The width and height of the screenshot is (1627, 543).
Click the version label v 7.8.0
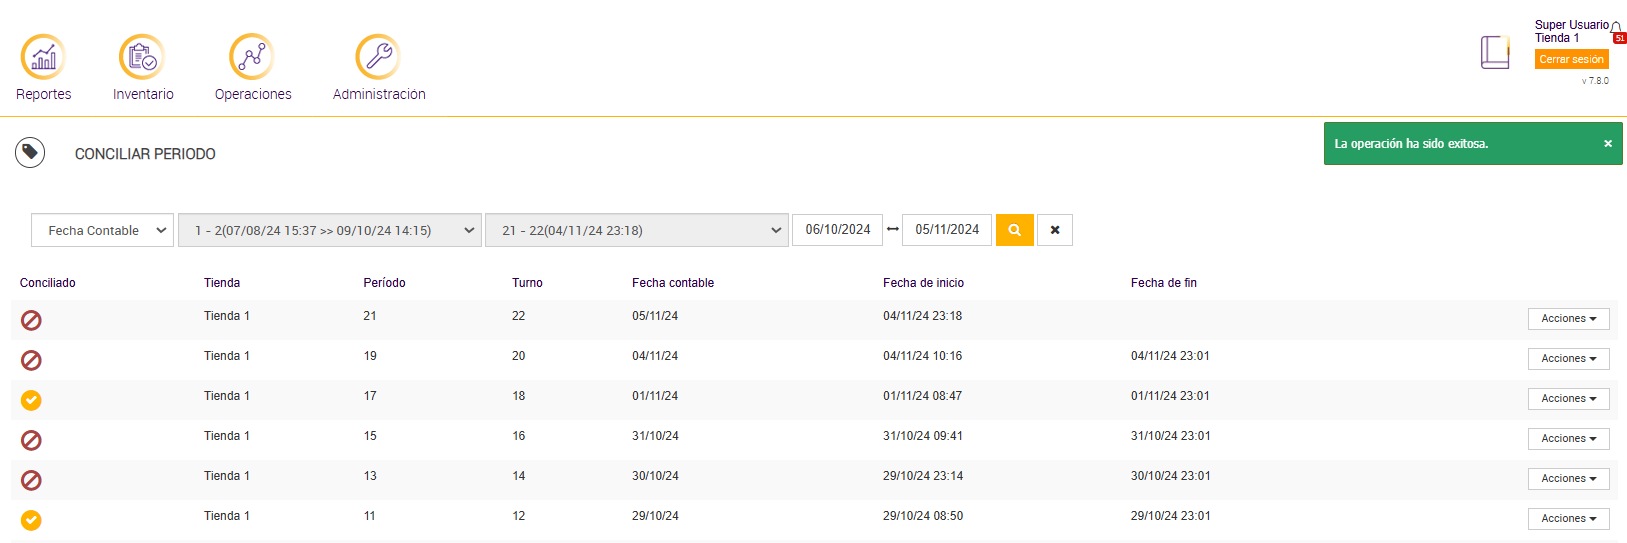click(x=1595, y=81)
